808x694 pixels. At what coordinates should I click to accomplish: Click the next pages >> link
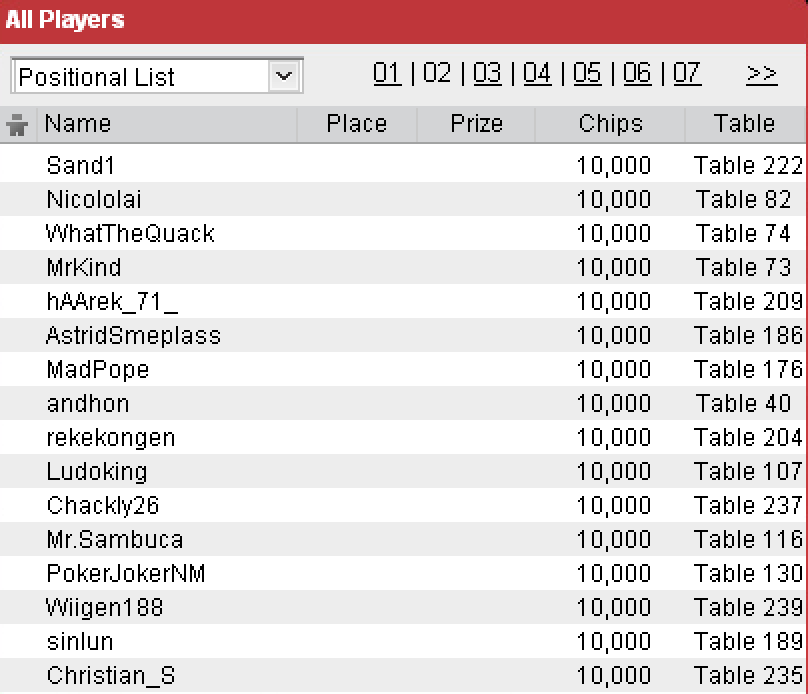point(762,75)
